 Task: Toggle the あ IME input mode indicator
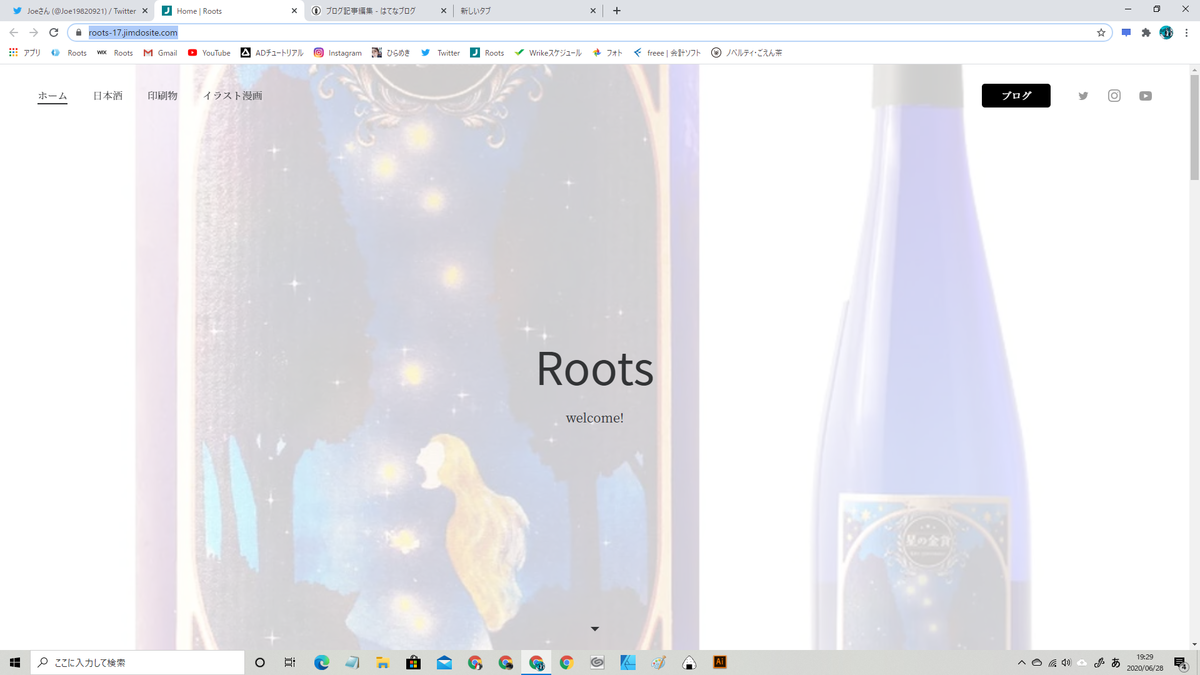coord(1115,662)
